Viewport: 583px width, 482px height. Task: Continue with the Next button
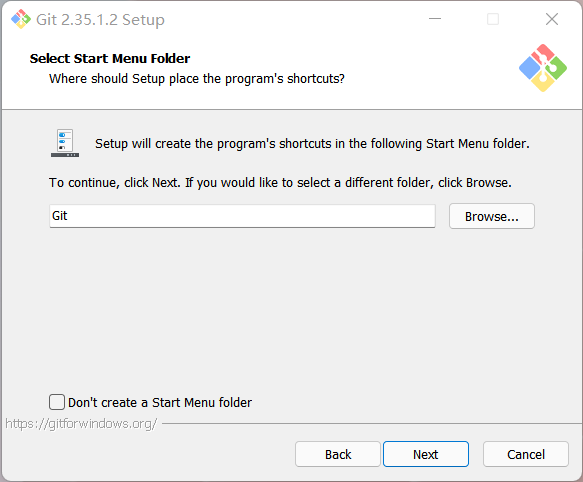click(426, 454)
